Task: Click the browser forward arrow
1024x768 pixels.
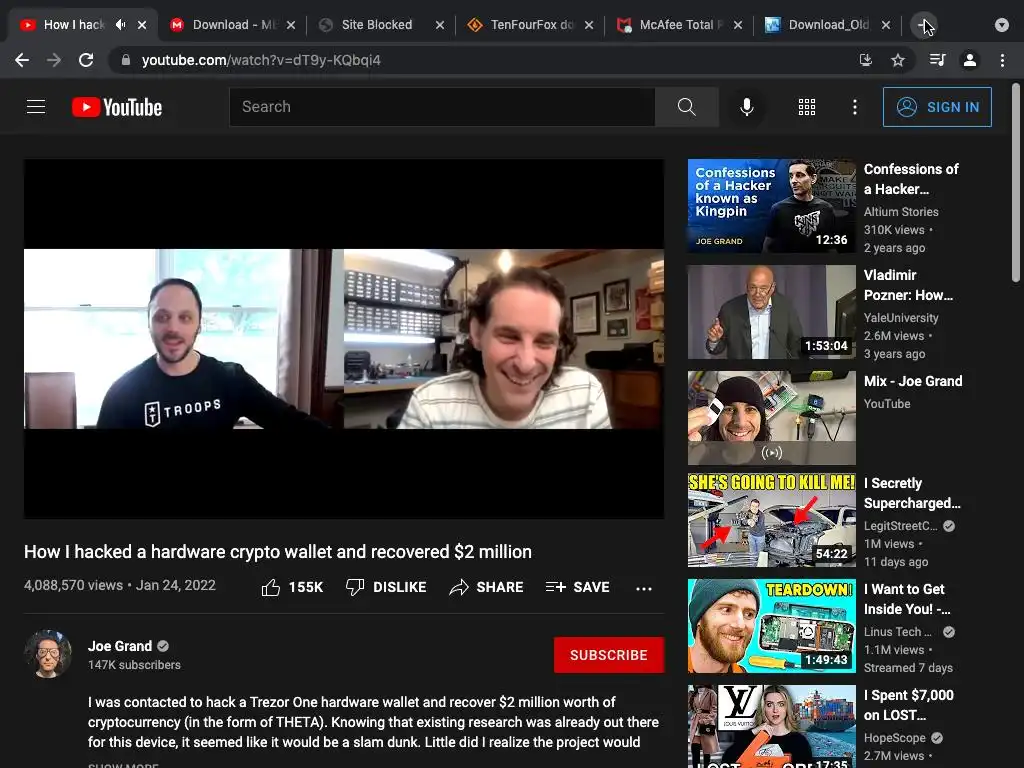Action: coord(54,60)
